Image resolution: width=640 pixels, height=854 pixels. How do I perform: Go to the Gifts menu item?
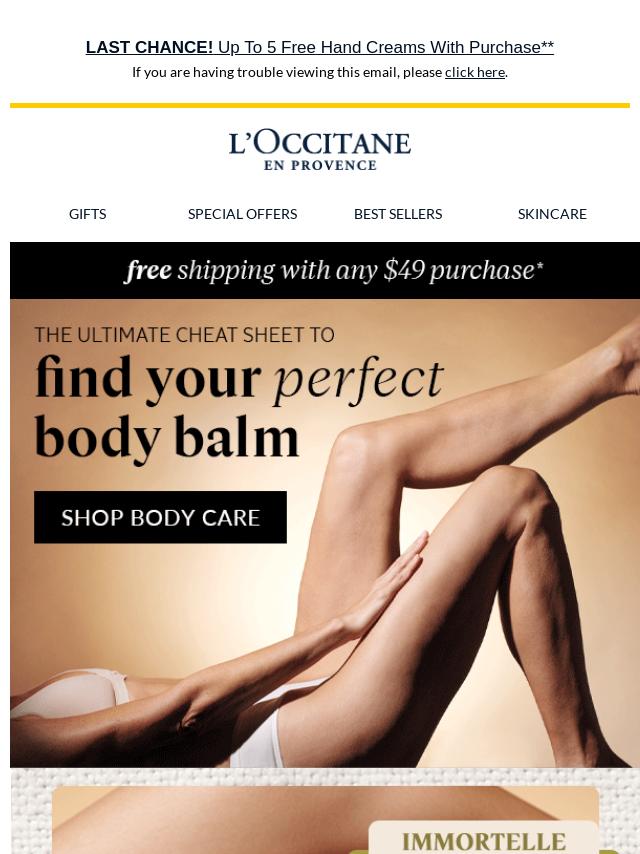(x=88, y=214)
